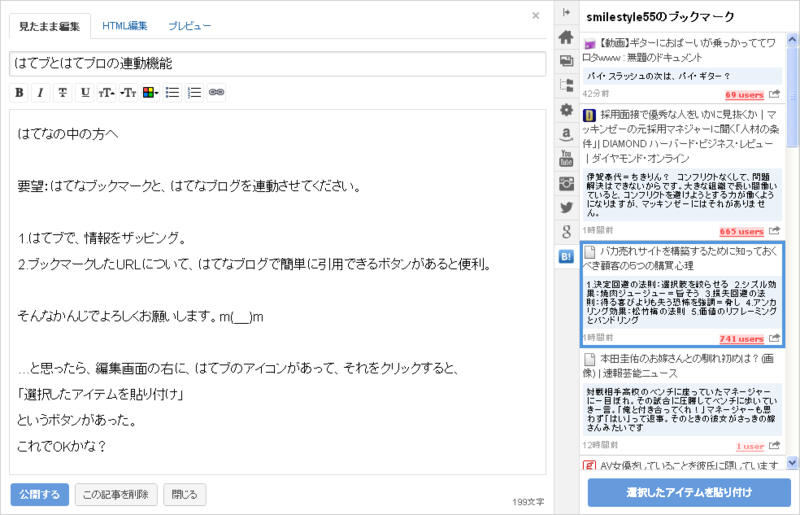
Task: Open the Instagram camera sidebar icon
Action: (x=566, y=183)
